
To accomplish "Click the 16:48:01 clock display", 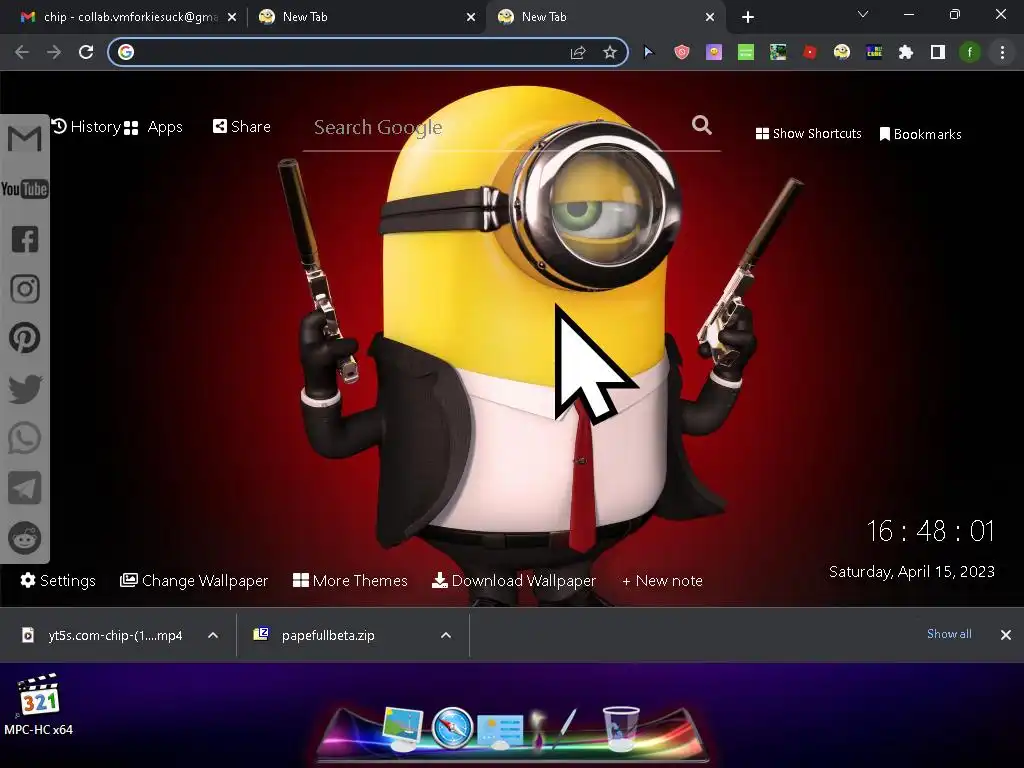I will [930, 531].
